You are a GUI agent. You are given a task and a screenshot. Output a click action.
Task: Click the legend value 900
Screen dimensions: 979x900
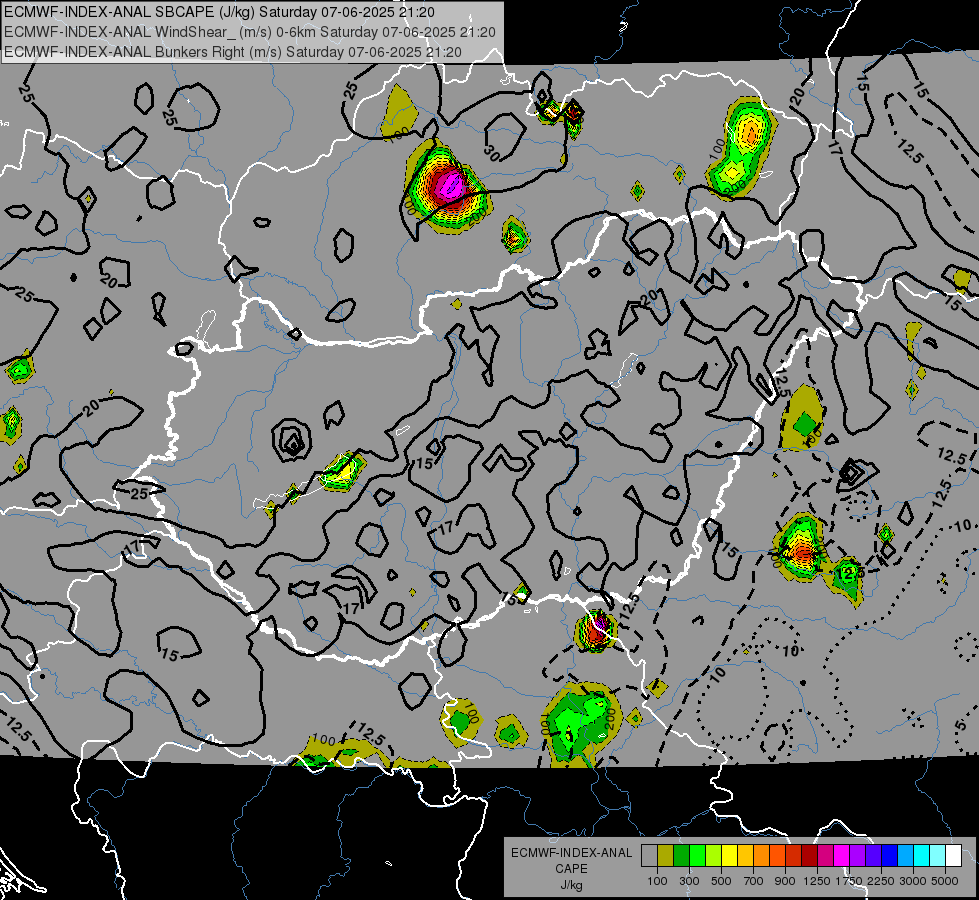pos(785,881)
